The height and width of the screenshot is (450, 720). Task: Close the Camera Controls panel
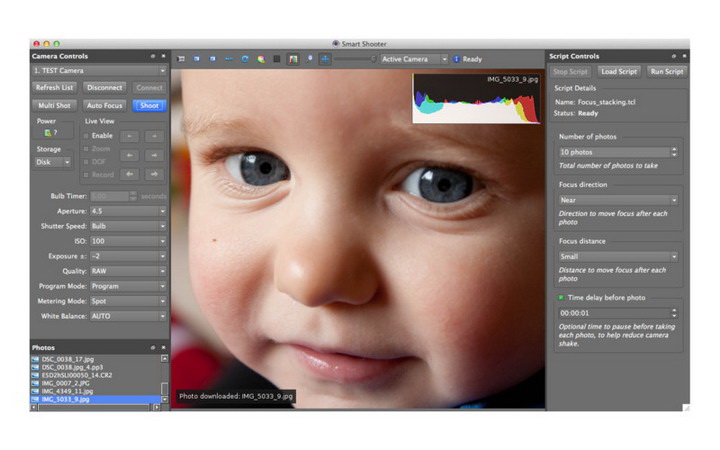(x=163, y=56)
